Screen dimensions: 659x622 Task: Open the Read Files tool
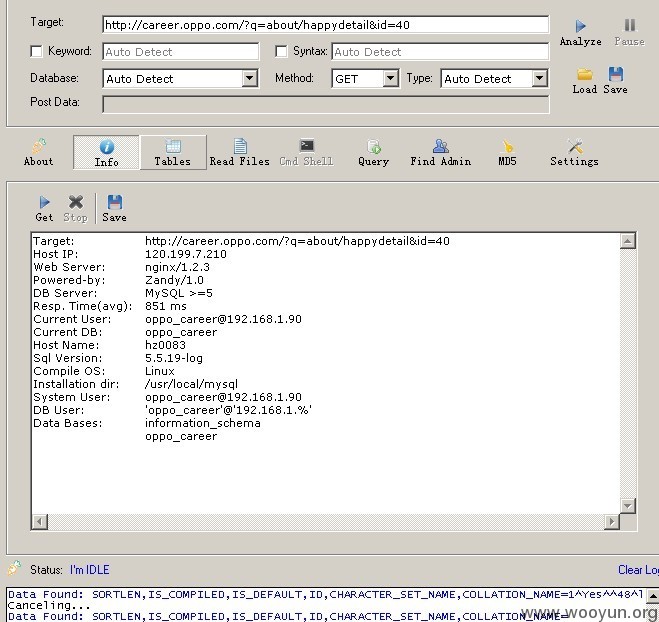(240, 153)
